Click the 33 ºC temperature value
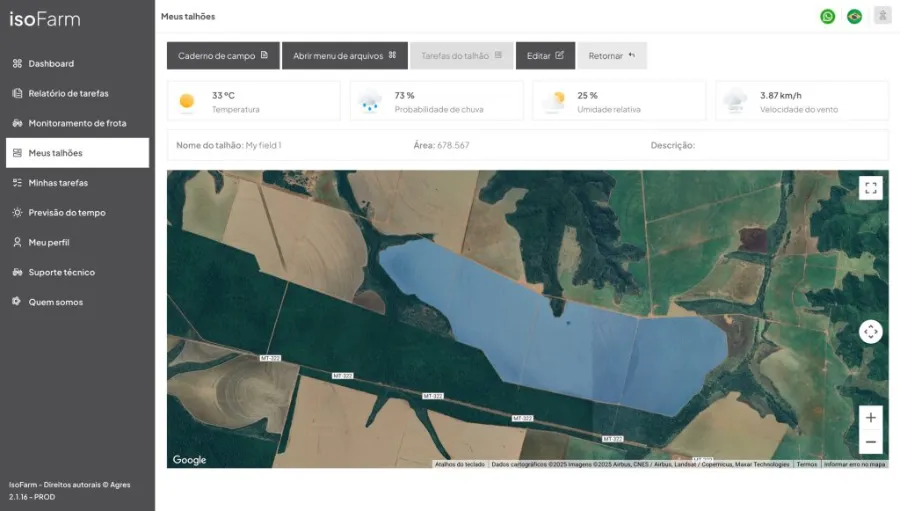900x511 pixels. point(223,95)
